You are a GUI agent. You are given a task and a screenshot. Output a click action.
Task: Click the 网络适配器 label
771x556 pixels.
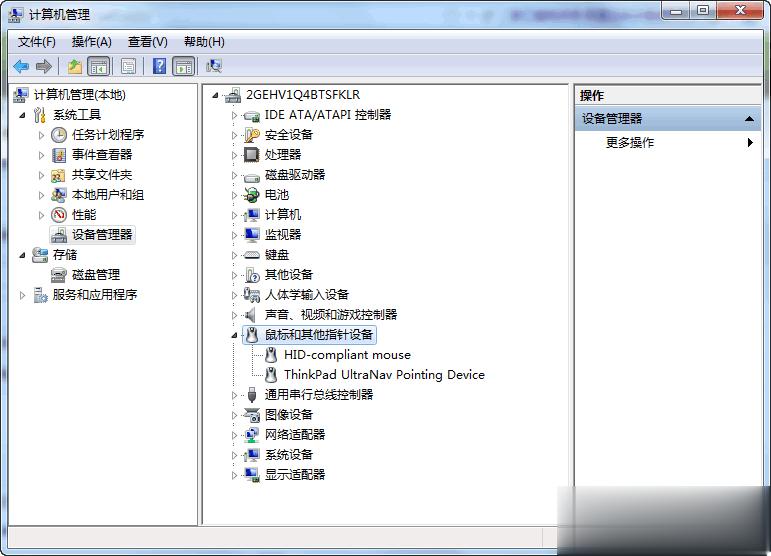(295, 435)
